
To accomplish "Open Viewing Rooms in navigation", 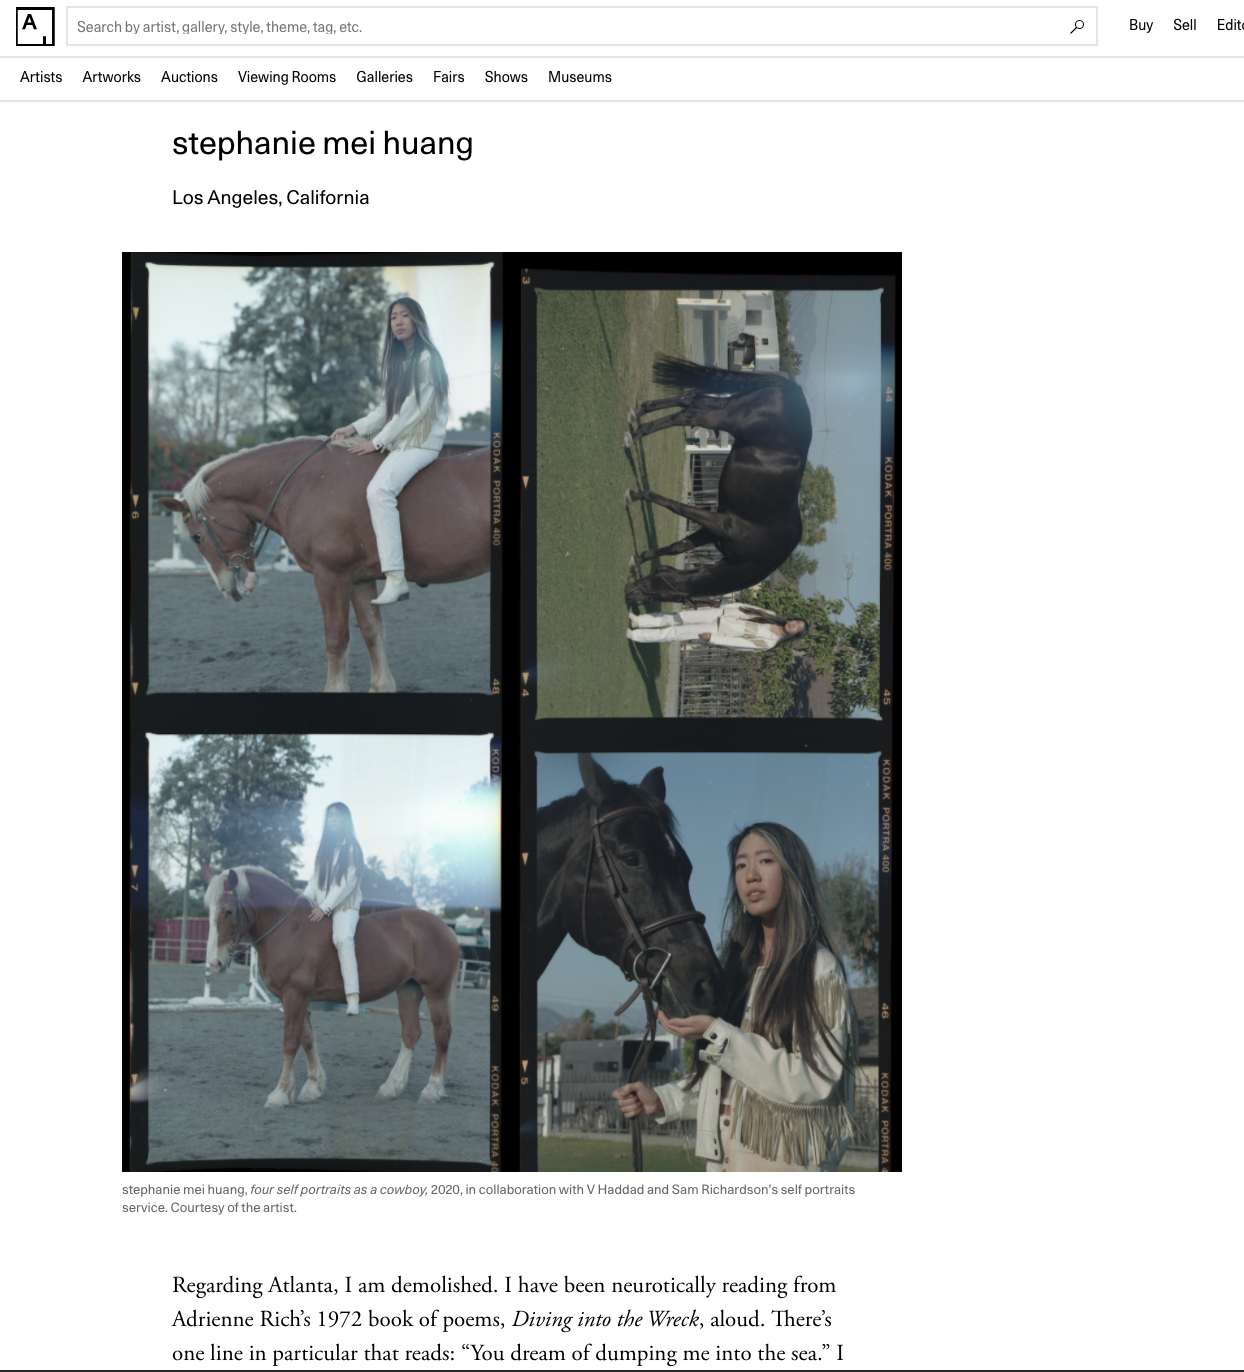I will (287, 77).
